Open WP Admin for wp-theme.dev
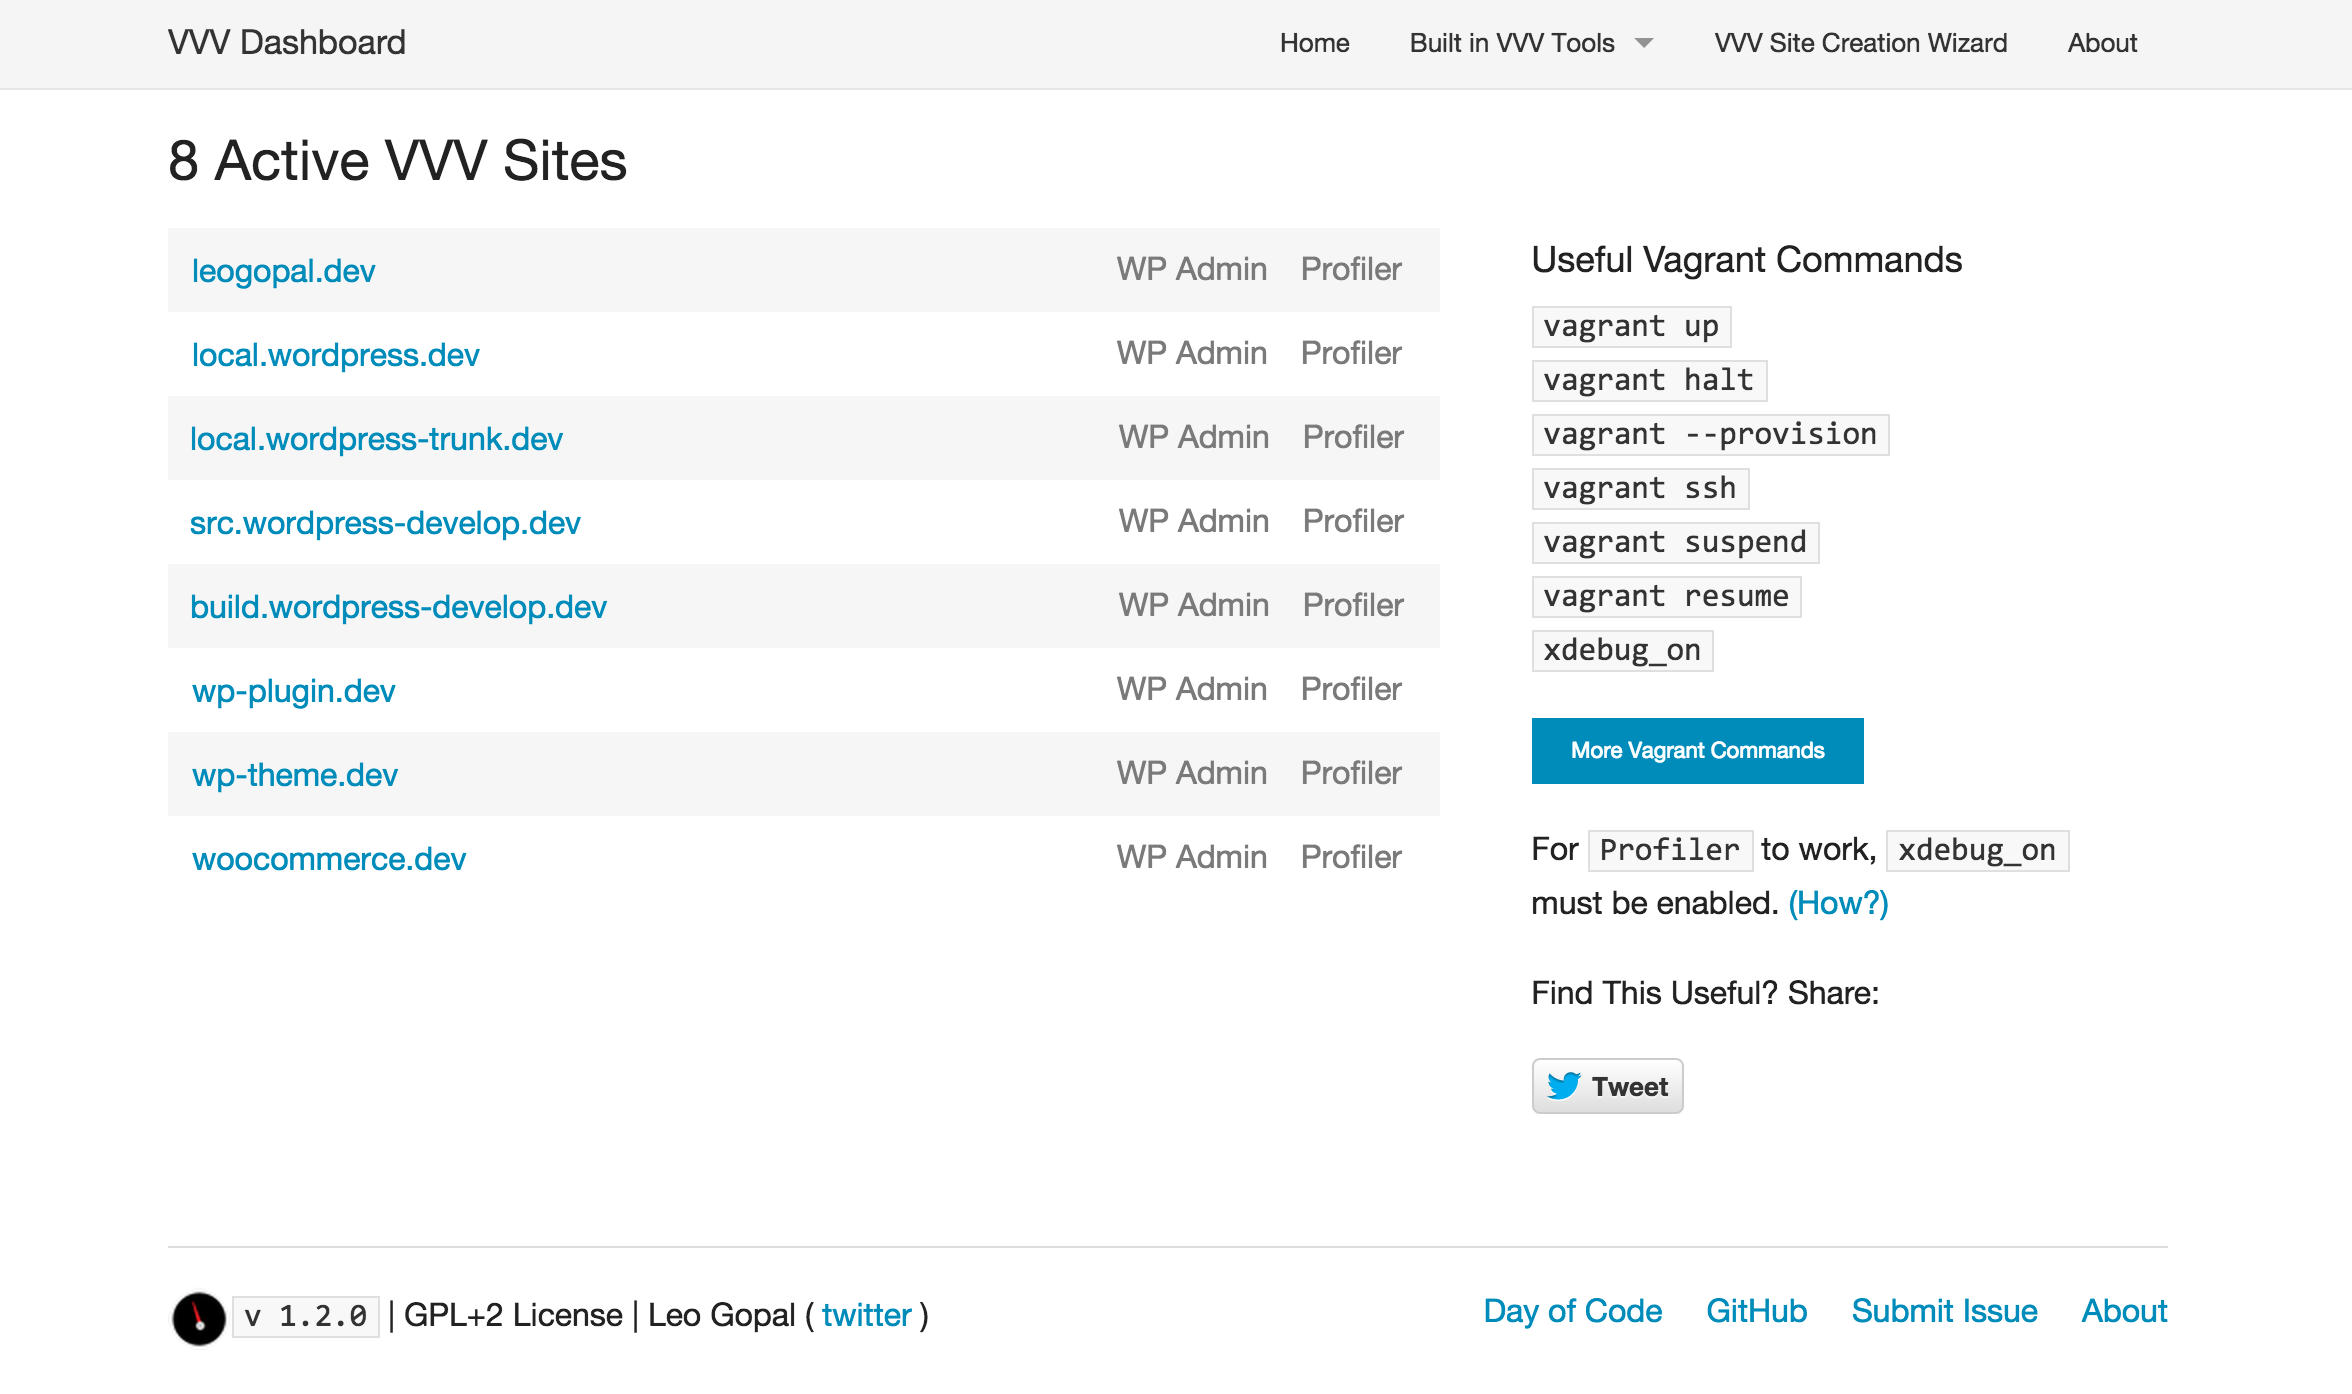Viewport: 2352px width, 1394px height. pyautogui.click(x=1191, y=773)
